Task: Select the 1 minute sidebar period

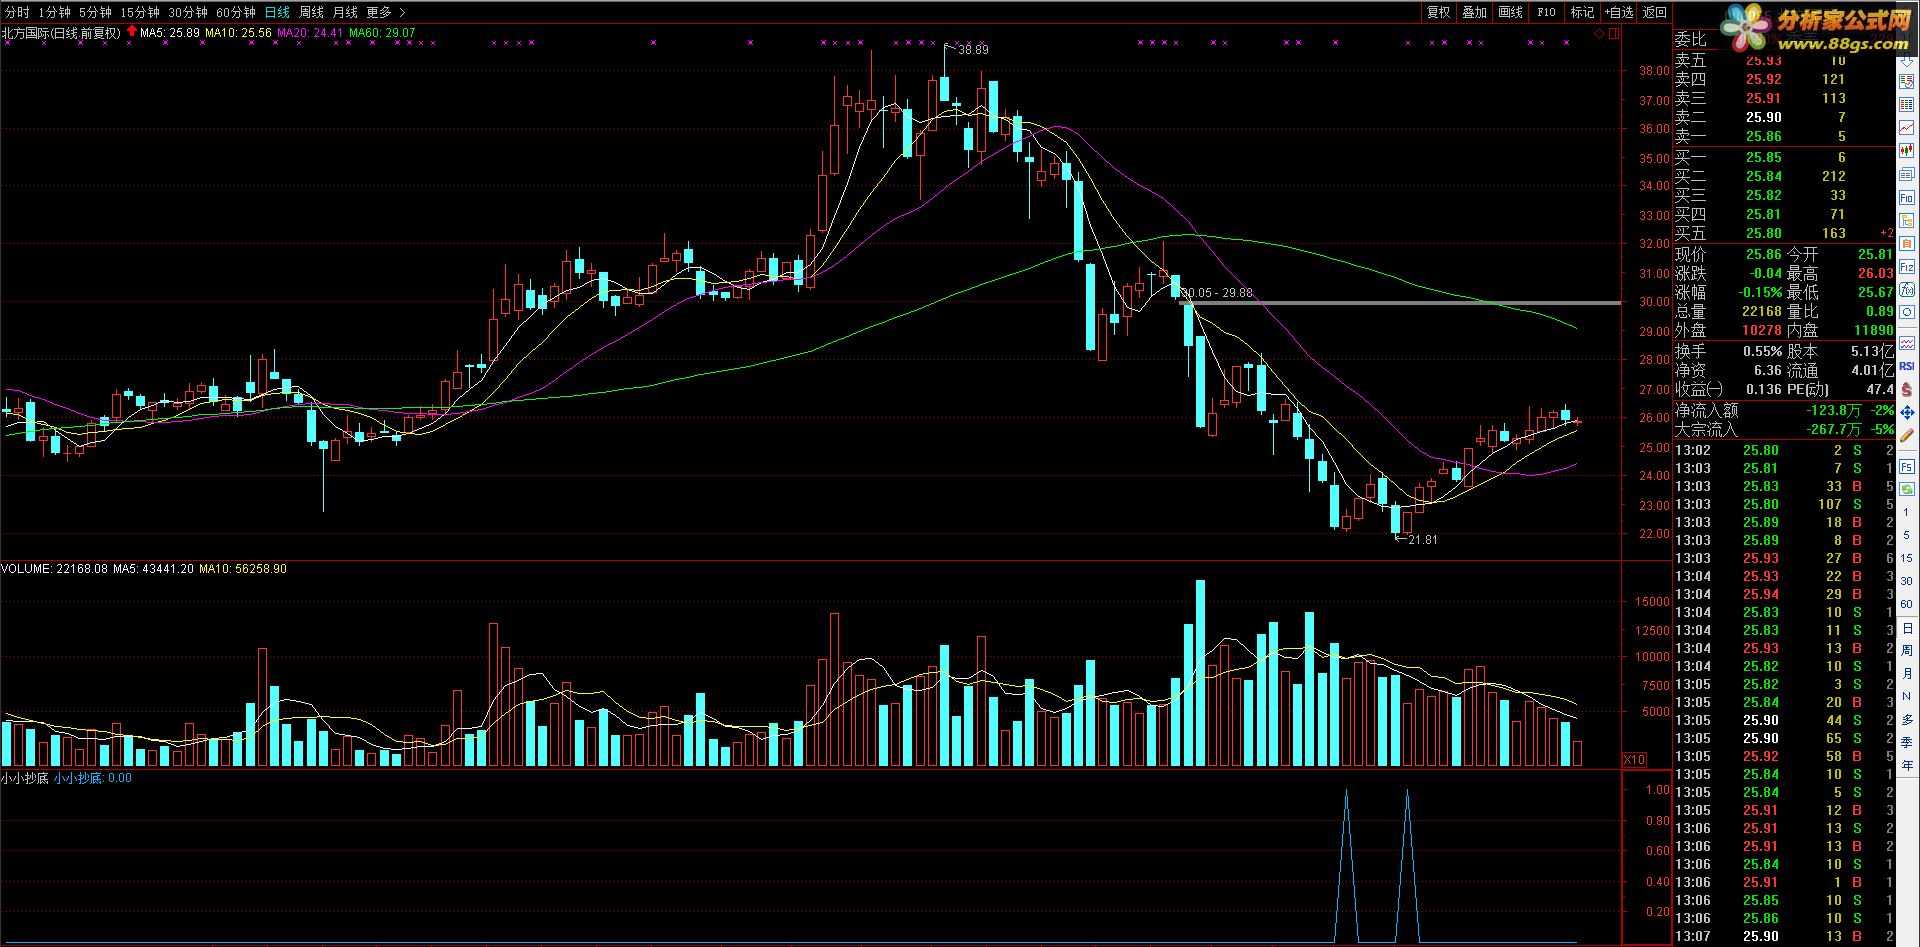Action: click(x=1907, y=512)
